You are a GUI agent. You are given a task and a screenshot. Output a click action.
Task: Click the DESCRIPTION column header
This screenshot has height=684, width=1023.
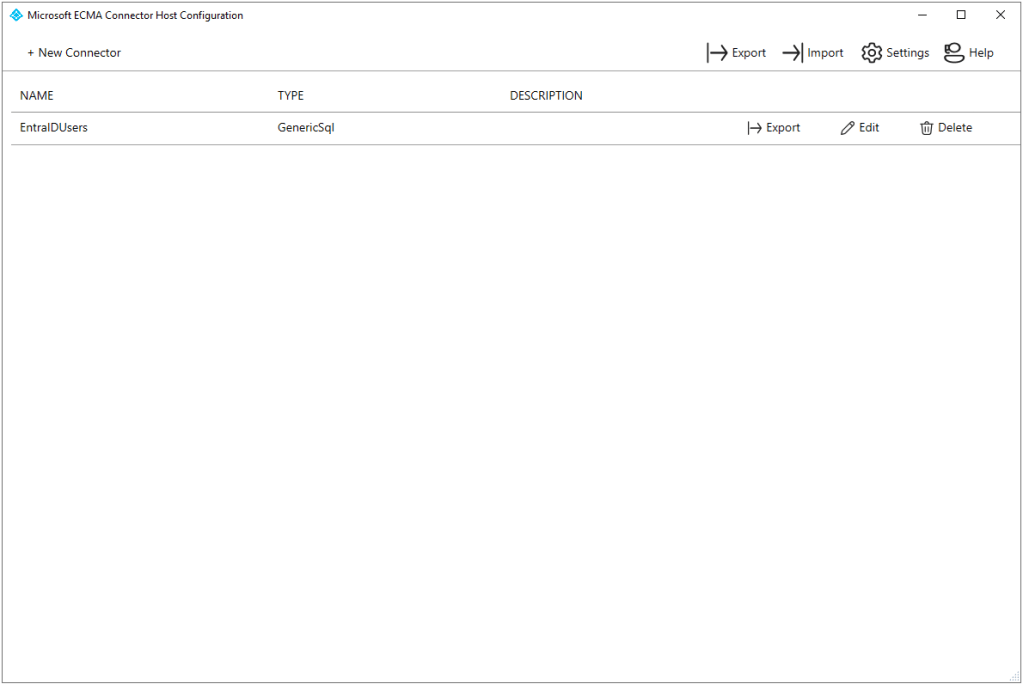click(546, 96)
